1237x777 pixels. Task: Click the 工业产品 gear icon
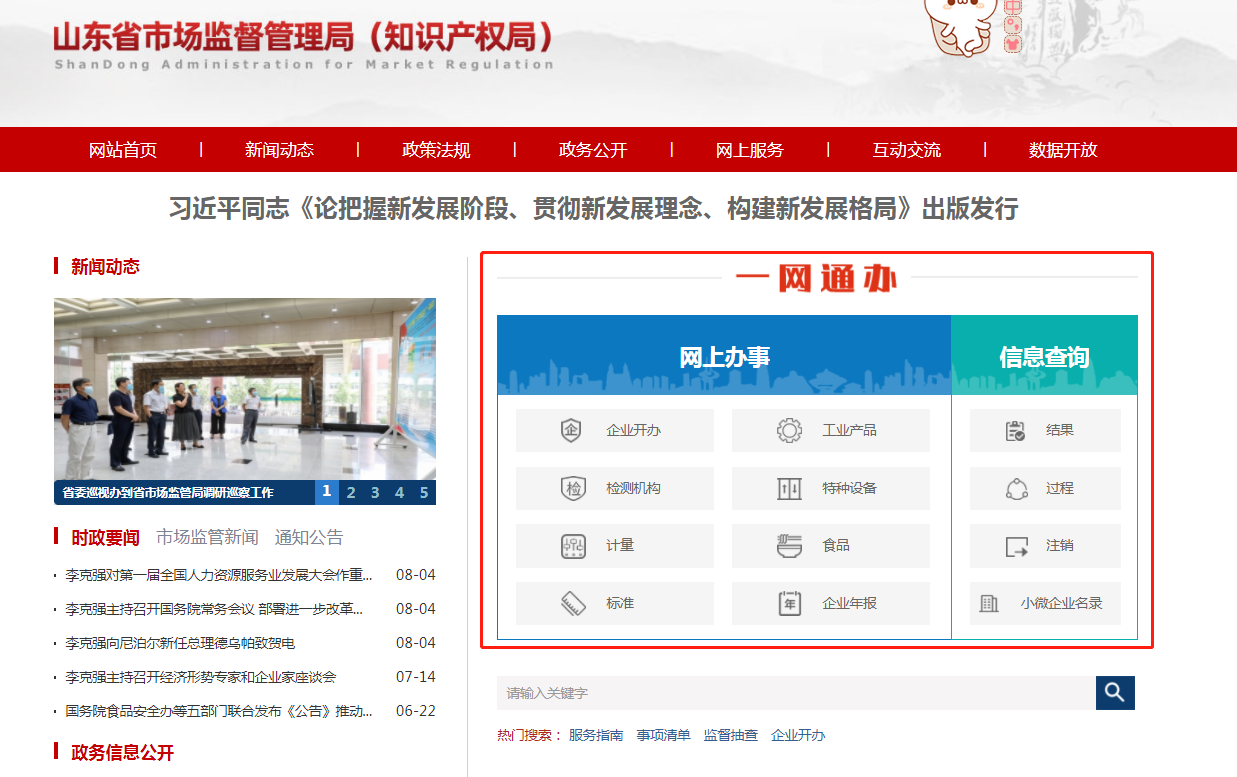[789, 431]
